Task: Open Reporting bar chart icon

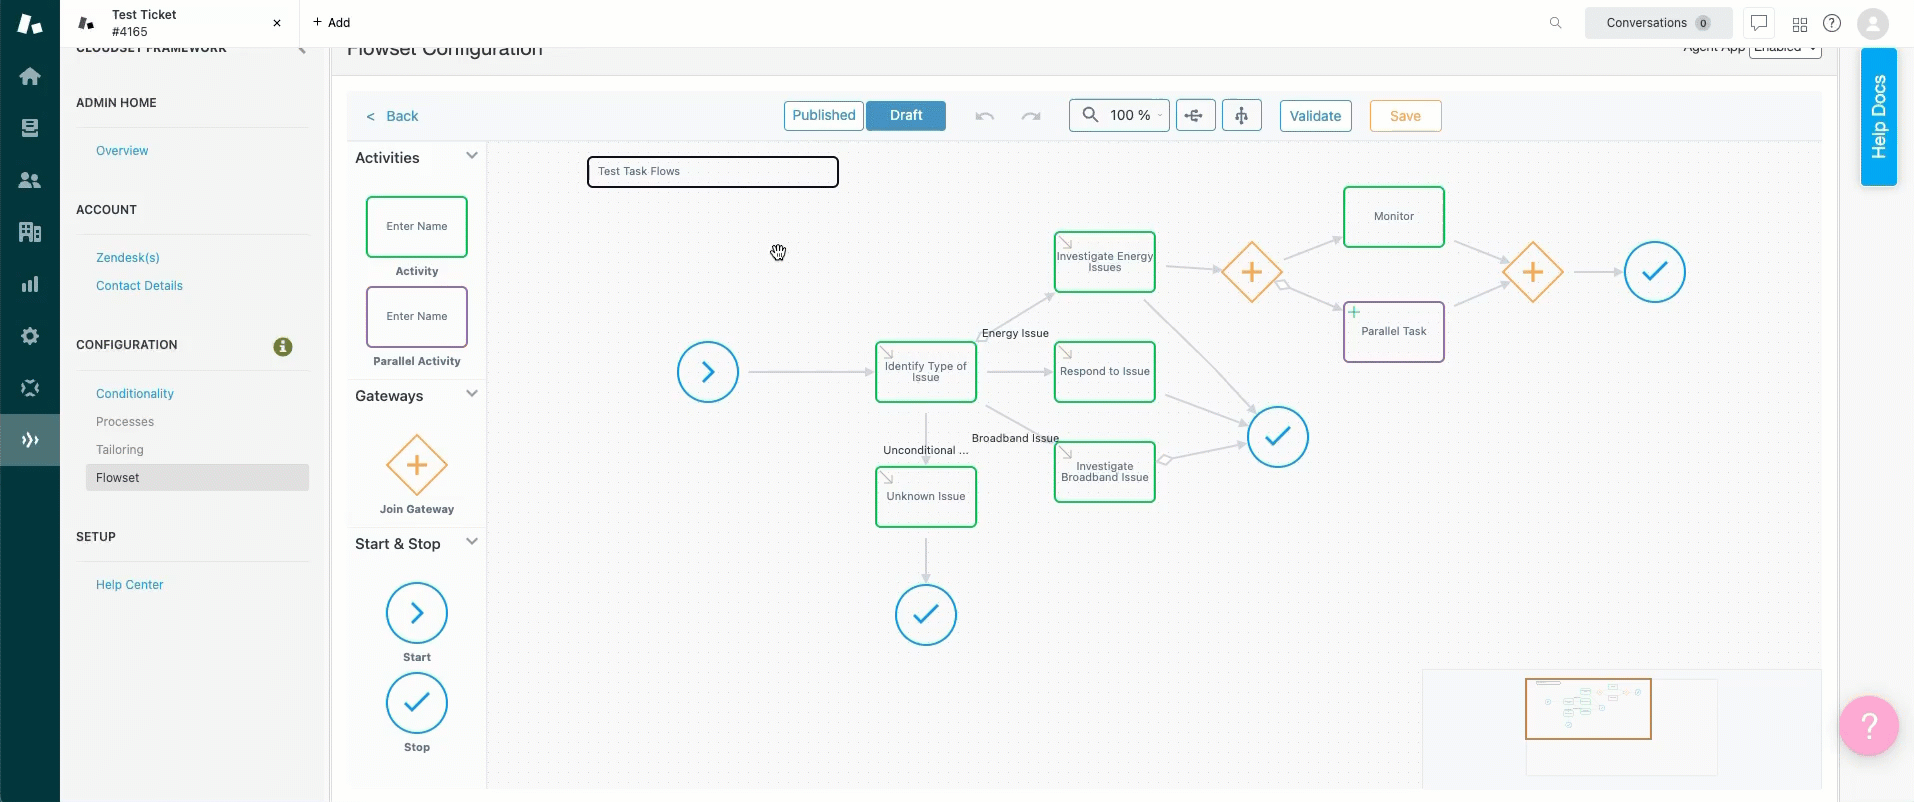Action: click(x=30, y=284)
